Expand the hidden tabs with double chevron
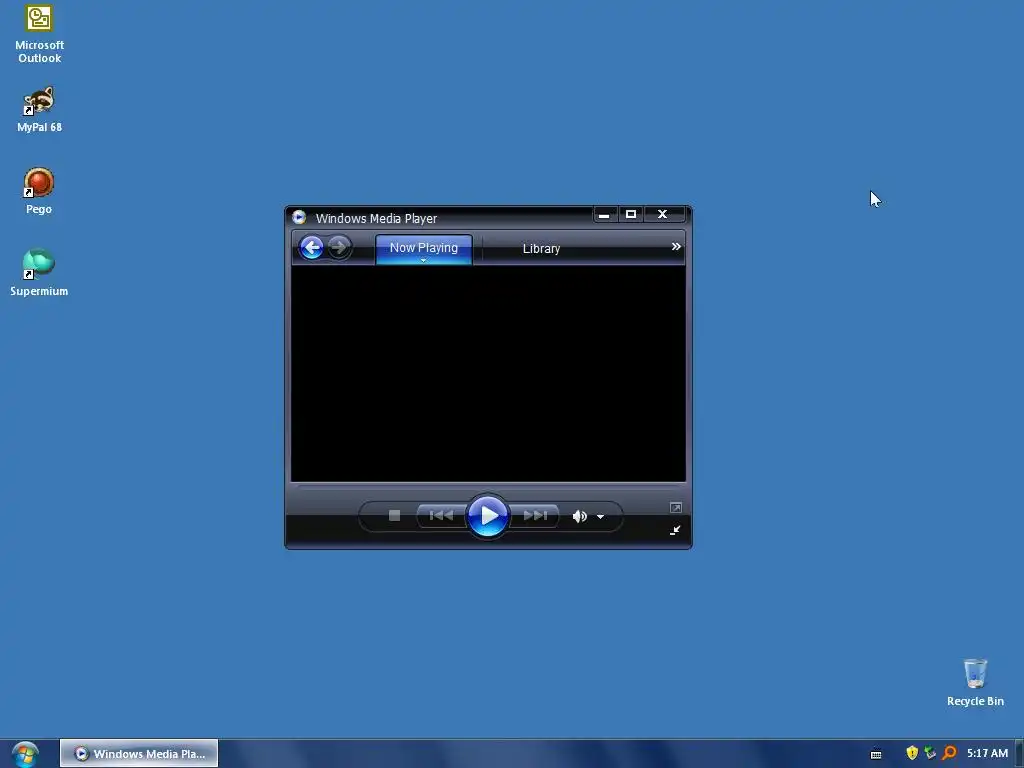 pos(676,246)
